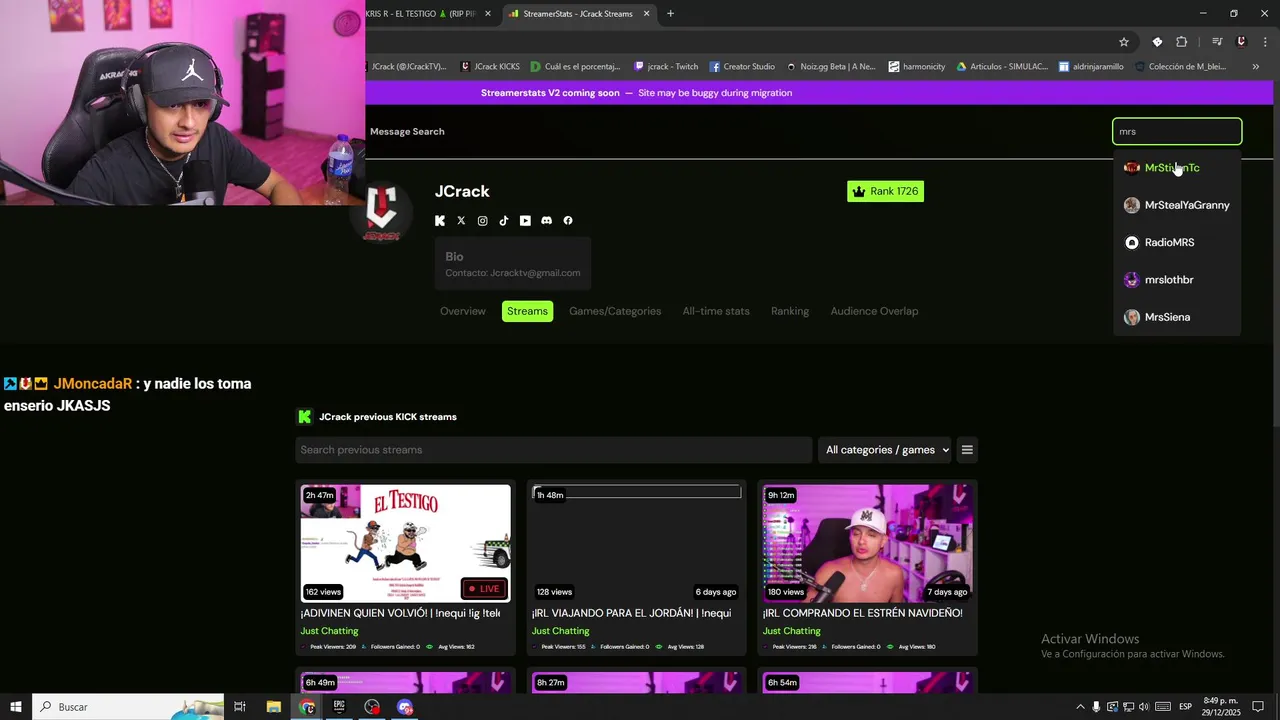Bookmark this page with the star icon

tap(1124, 42)
